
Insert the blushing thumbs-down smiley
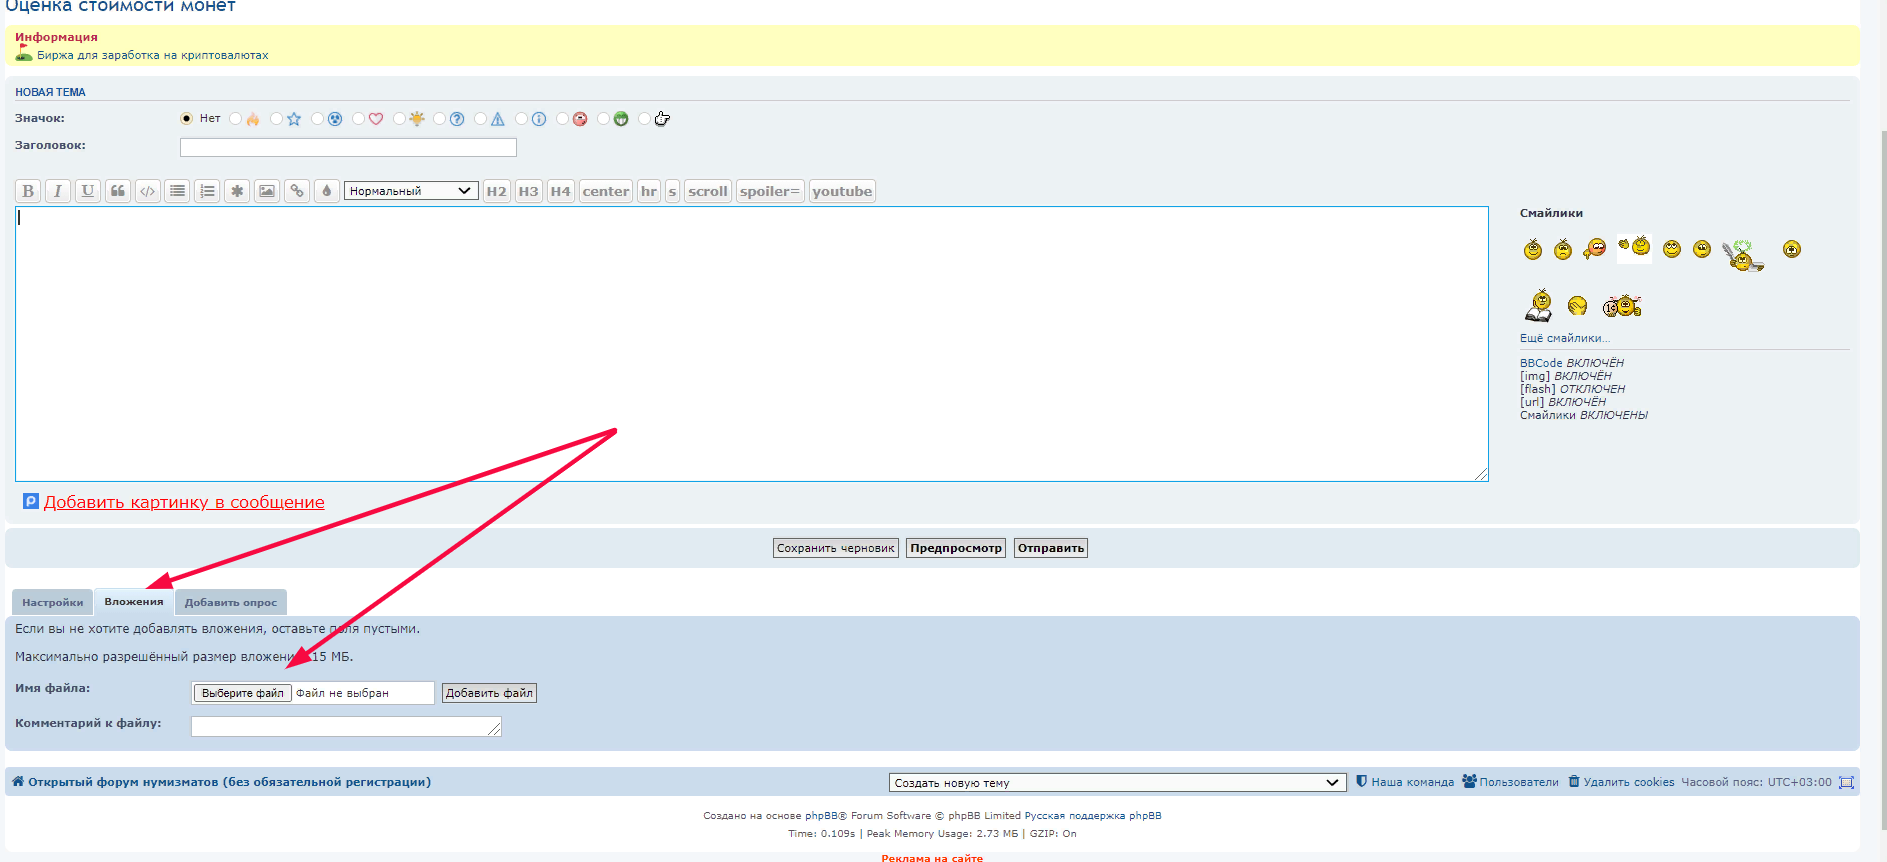1595,248
